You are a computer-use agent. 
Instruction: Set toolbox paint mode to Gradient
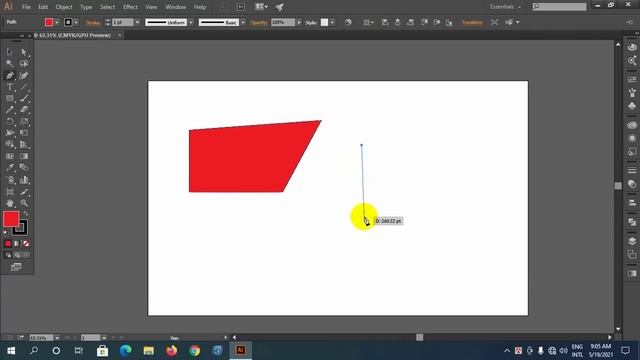17,244
